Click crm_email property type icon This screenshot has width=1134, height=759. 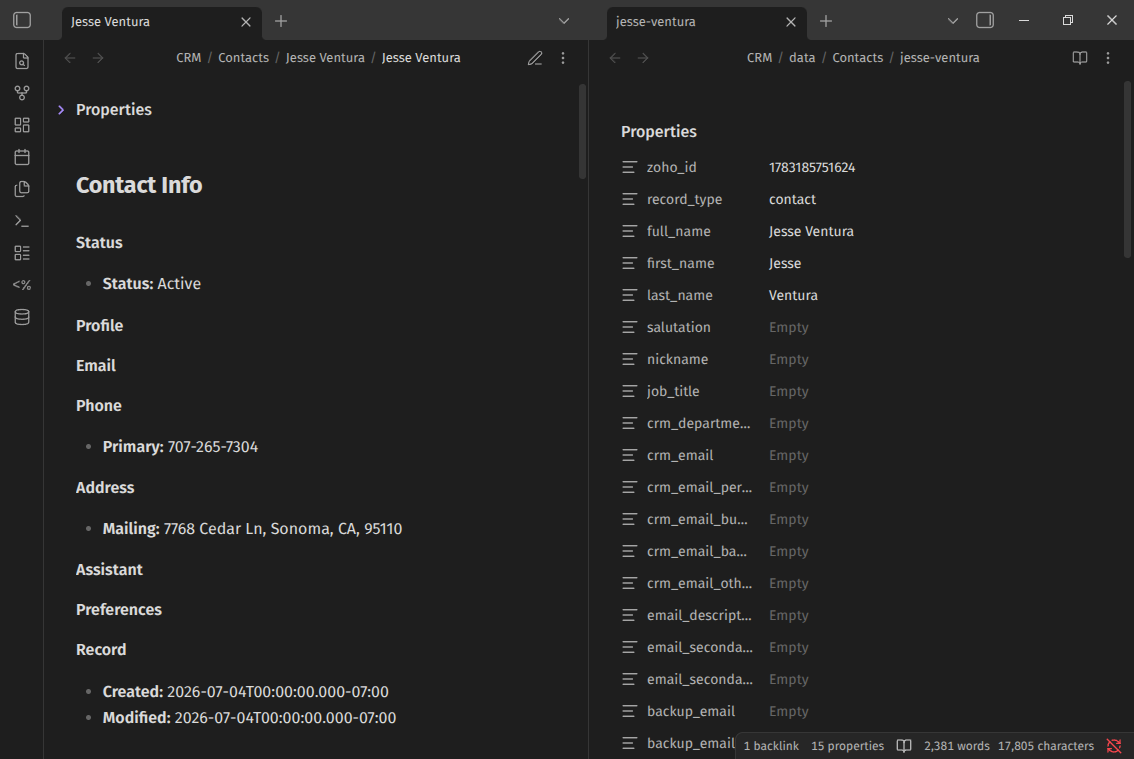pyautogui.click(x=630, y=455)
